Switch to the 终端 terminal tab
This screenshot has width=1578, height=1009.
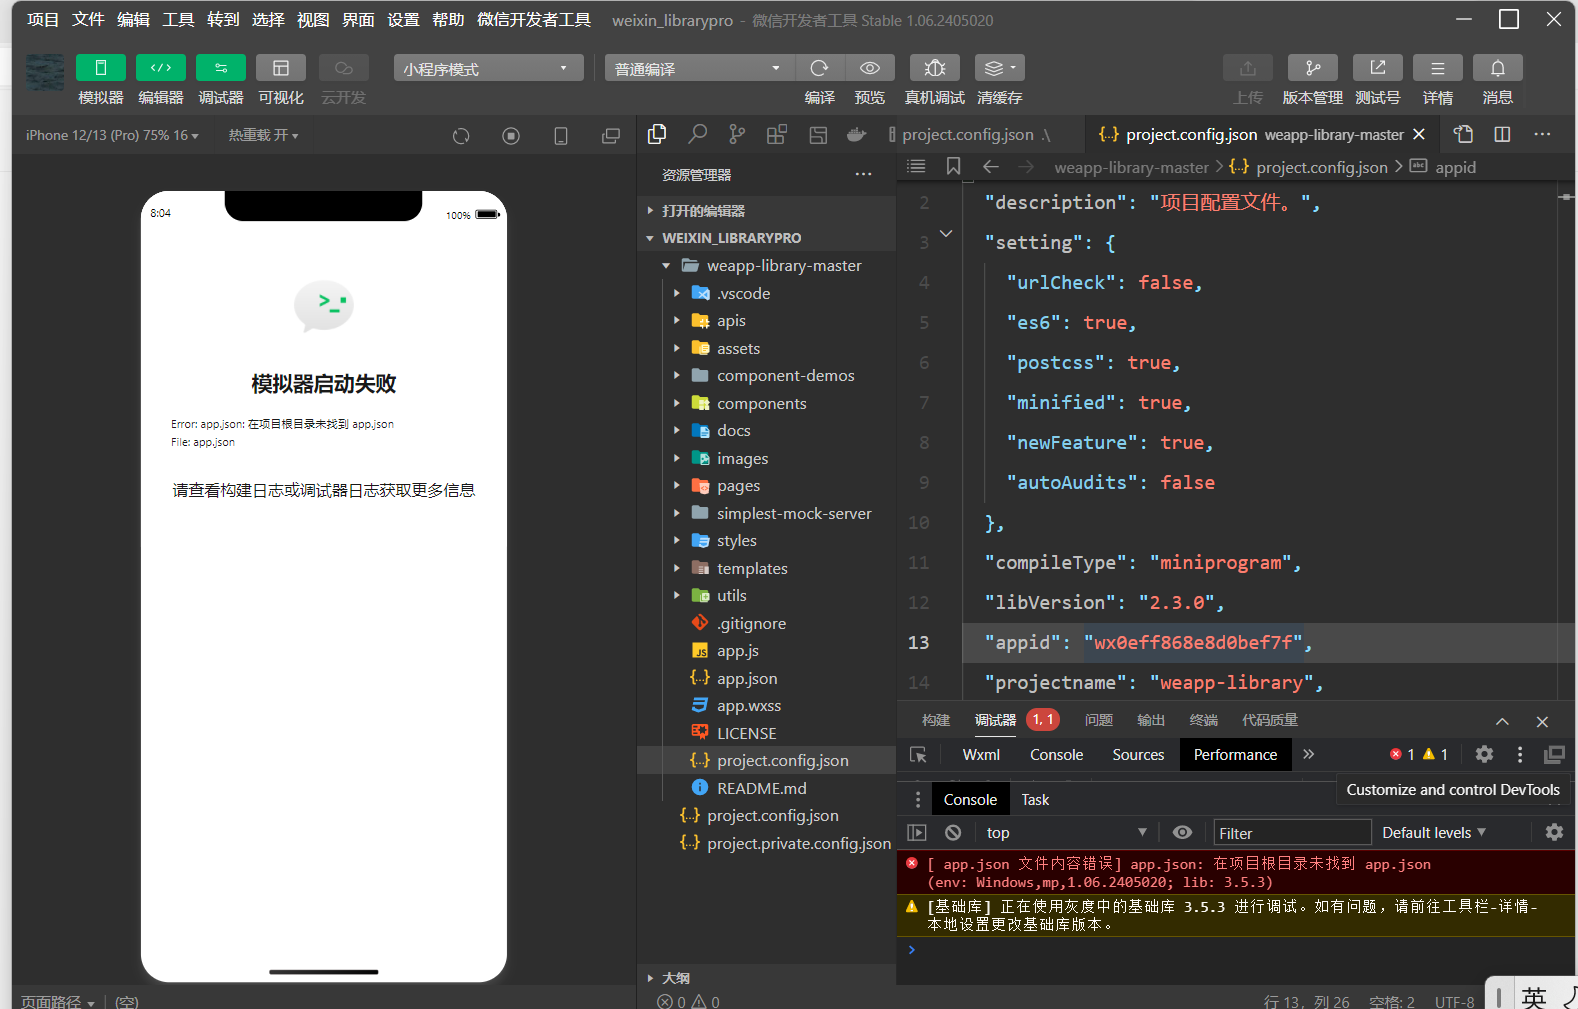point(1204,720)
